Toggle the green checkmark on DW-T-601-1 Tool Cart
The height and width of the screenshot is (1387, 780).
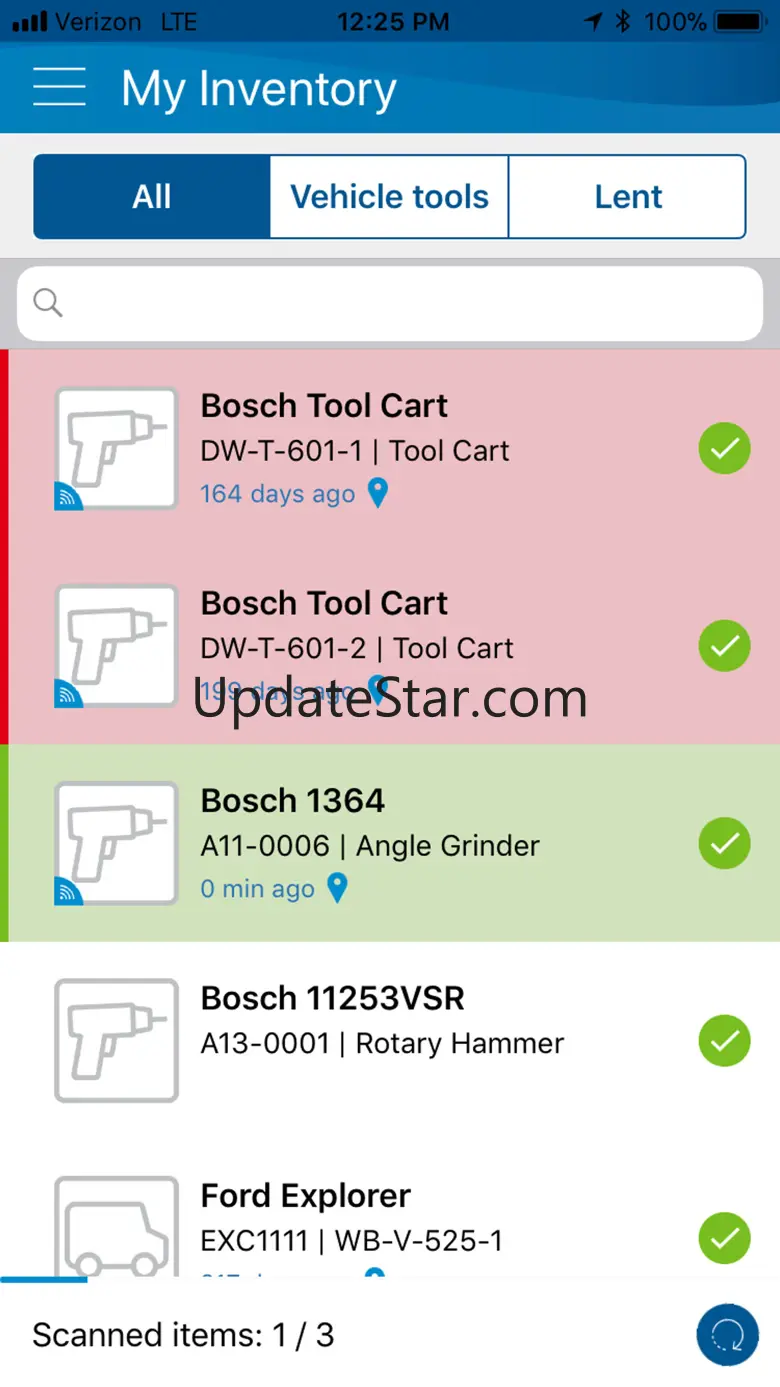pyautogui.click(x=725, y=448)
